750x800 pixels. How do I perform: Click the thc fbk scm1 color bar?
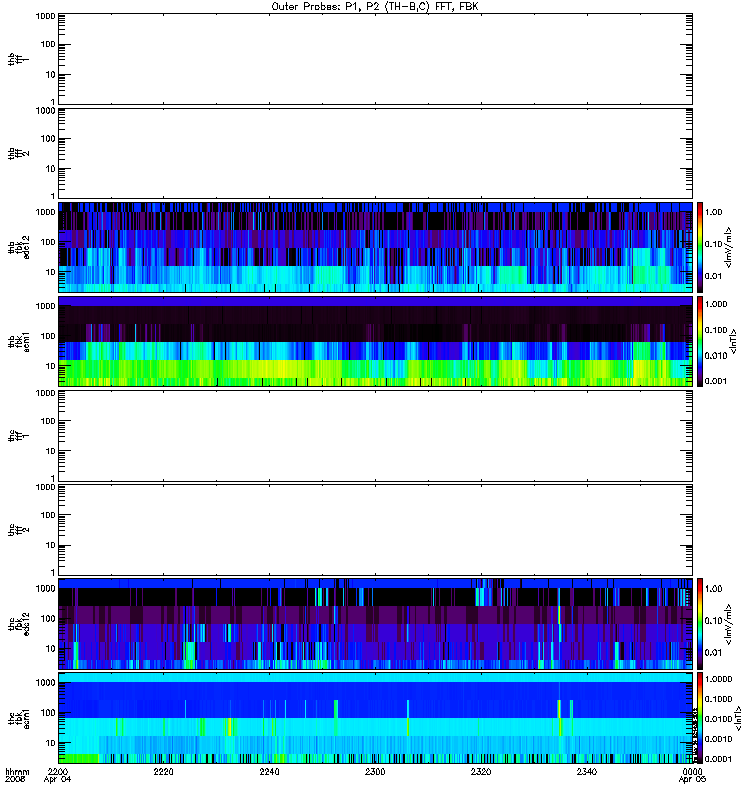pyautogui.click(x=700, y=718)
